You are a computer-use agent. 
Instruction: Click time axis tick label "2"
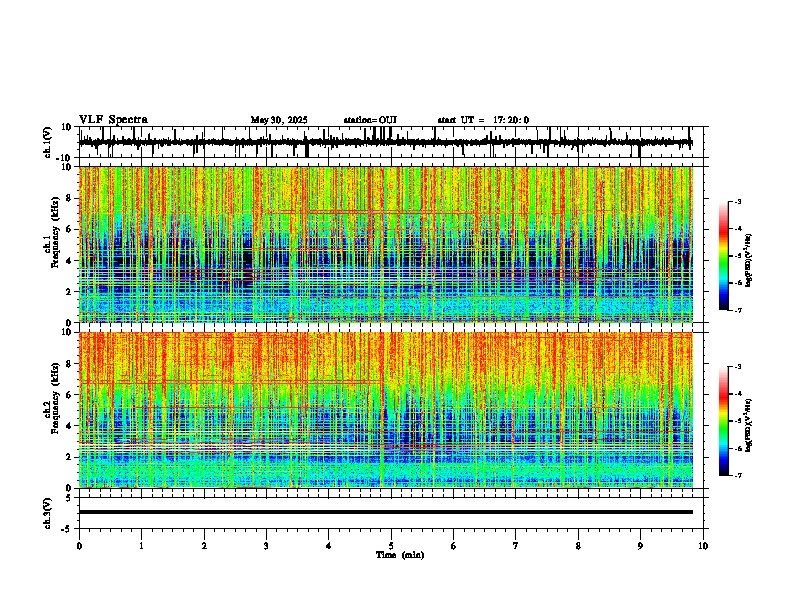[x=204, y=546]
